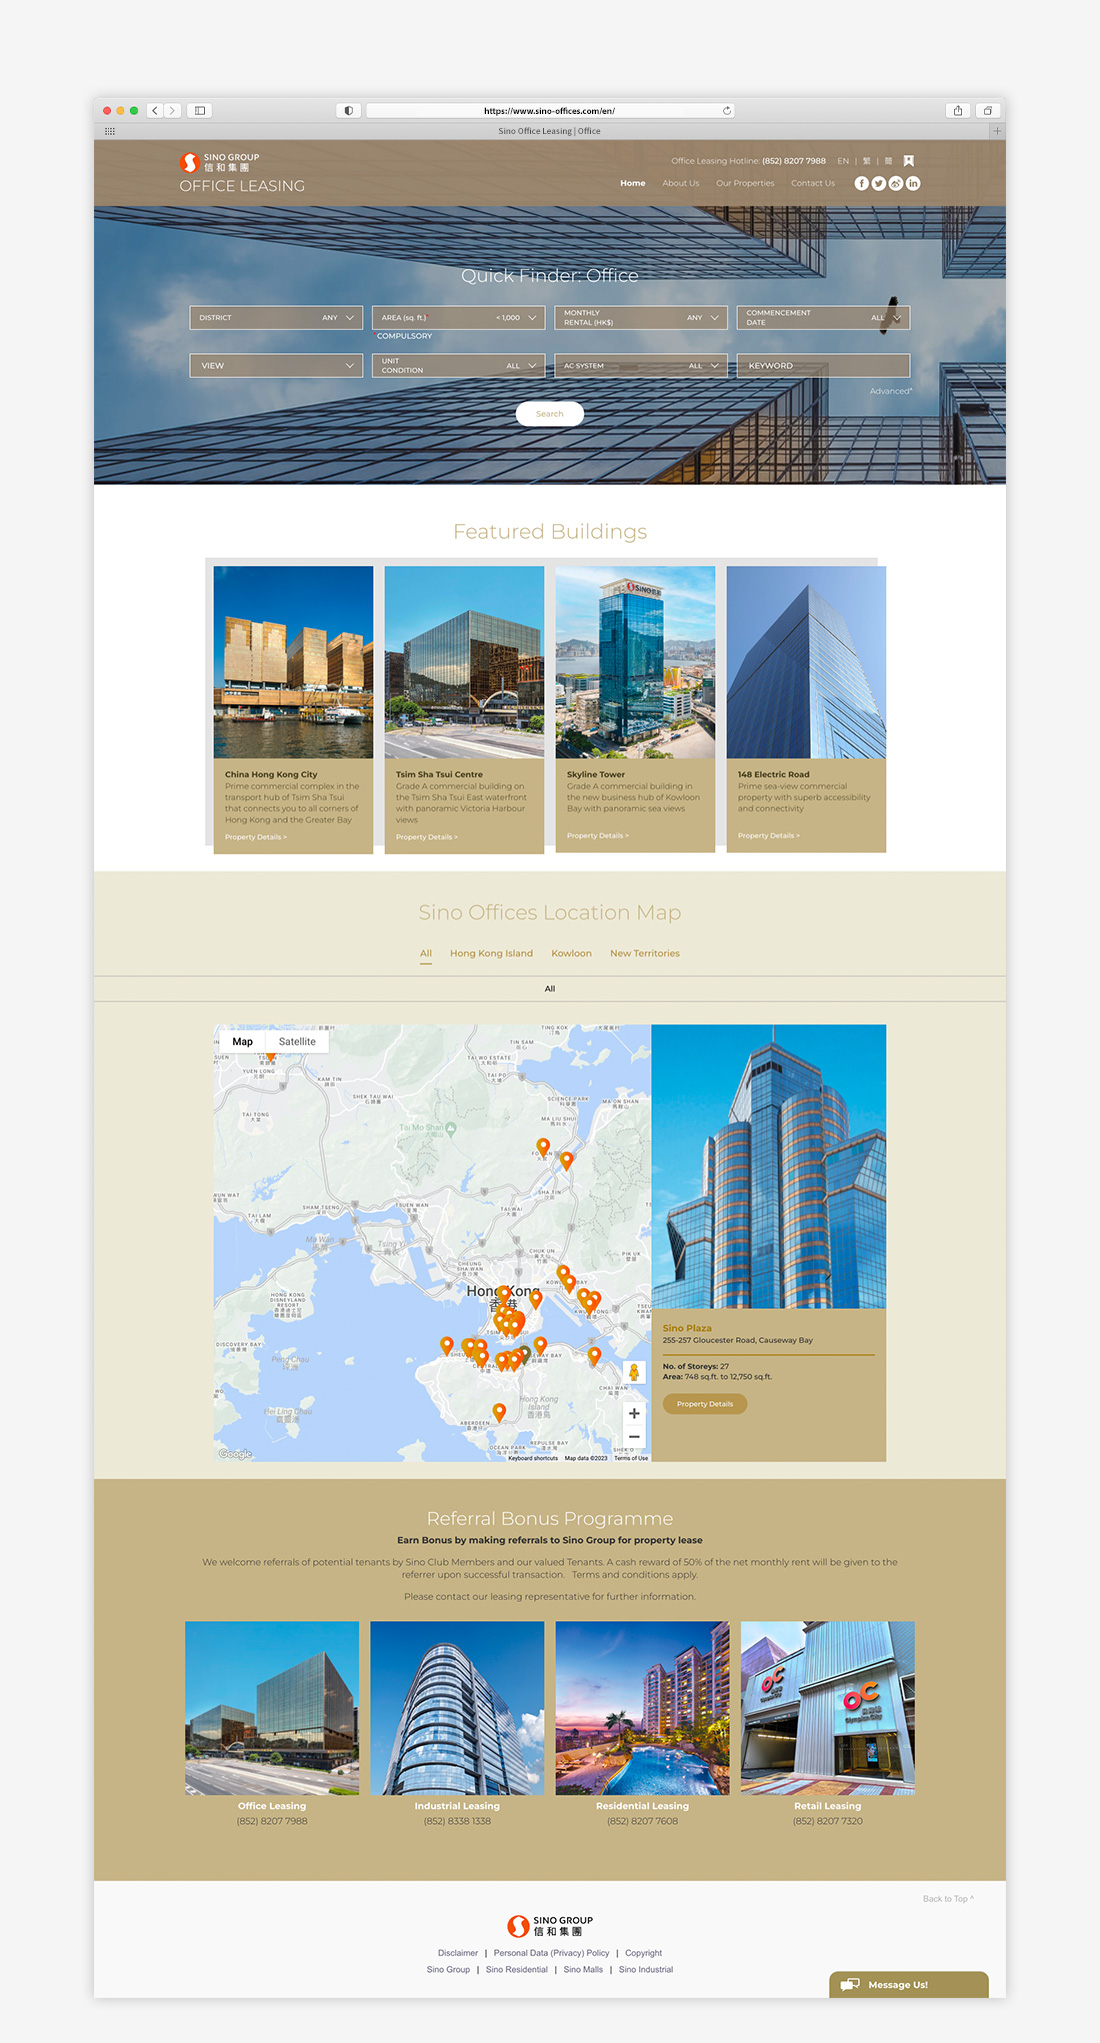Image resolution: width=1100 pixels, height=2043 pixels.
Task: Open the AC System dropdown
Action: pos(641,366)
